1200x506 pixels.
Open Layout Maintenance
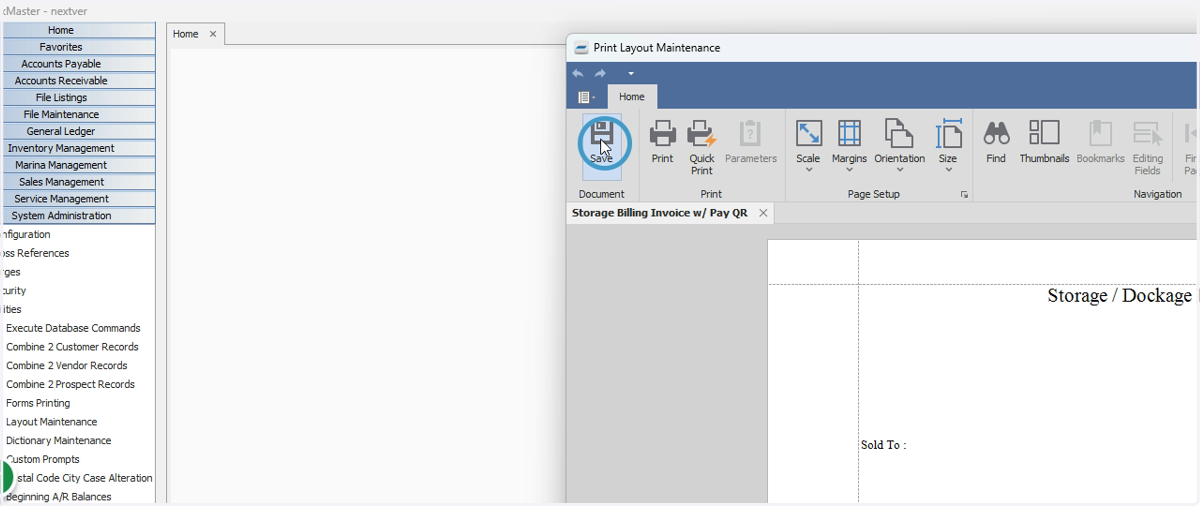52,422
